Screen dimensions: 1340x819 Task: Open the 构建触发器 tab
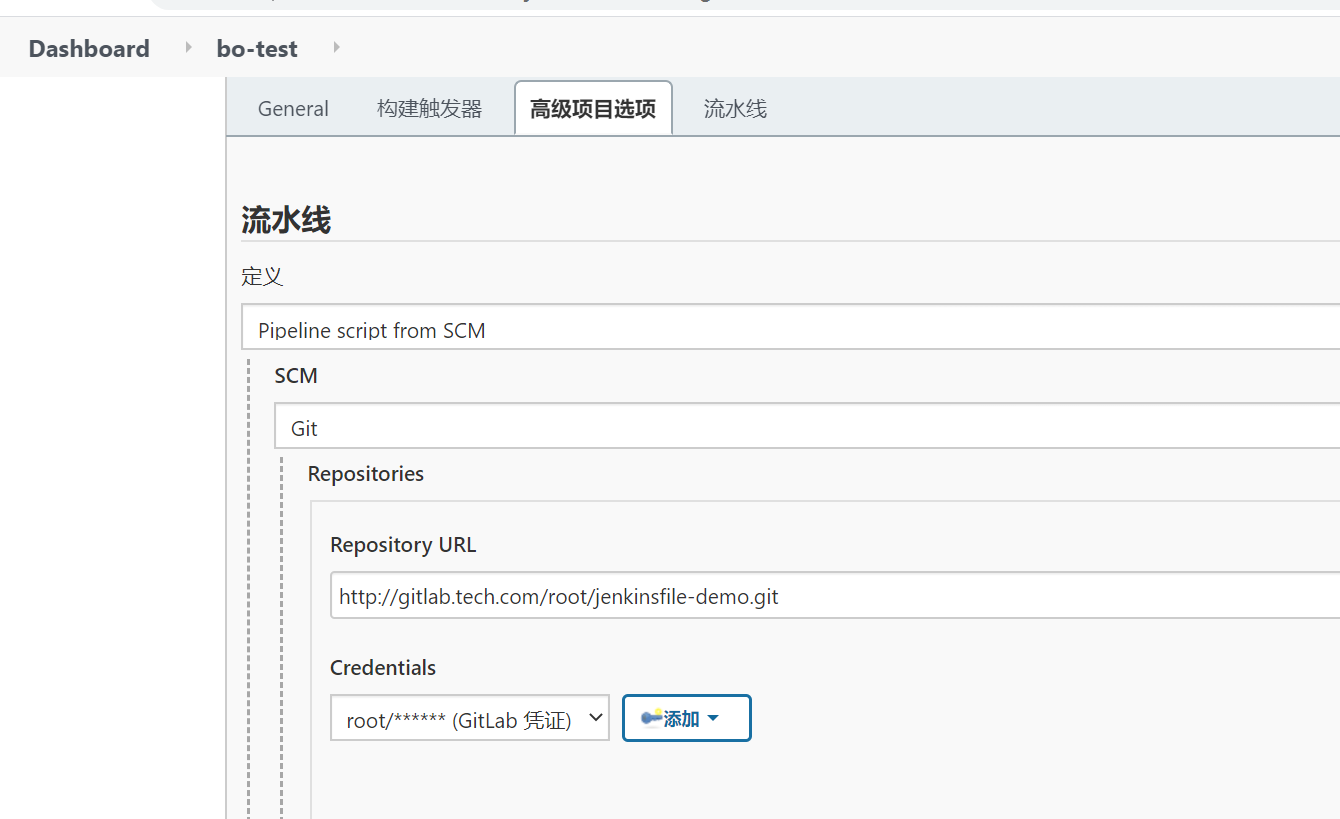click(429, 108)
